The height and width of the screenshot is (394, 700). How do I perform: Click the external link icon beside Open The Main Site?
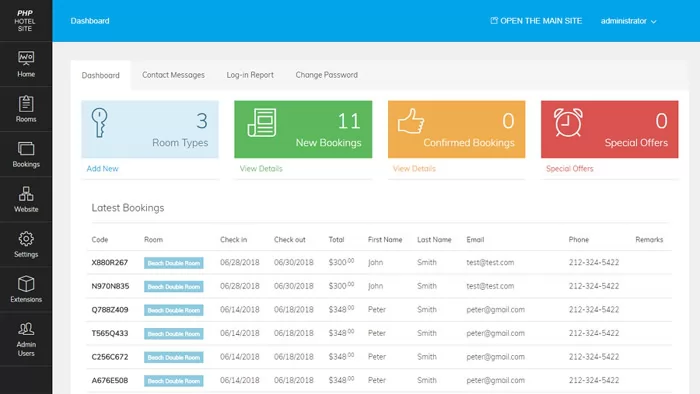point(494,21)
